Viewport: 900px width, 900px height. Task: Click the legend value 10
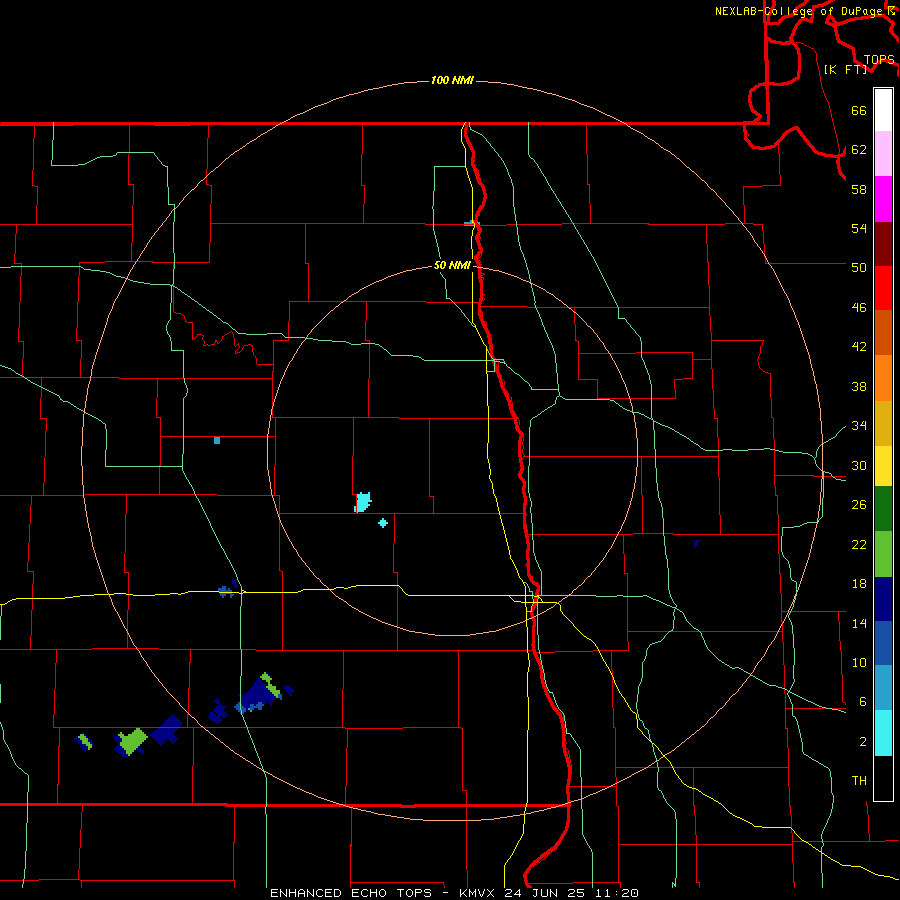tap(859, 663)
